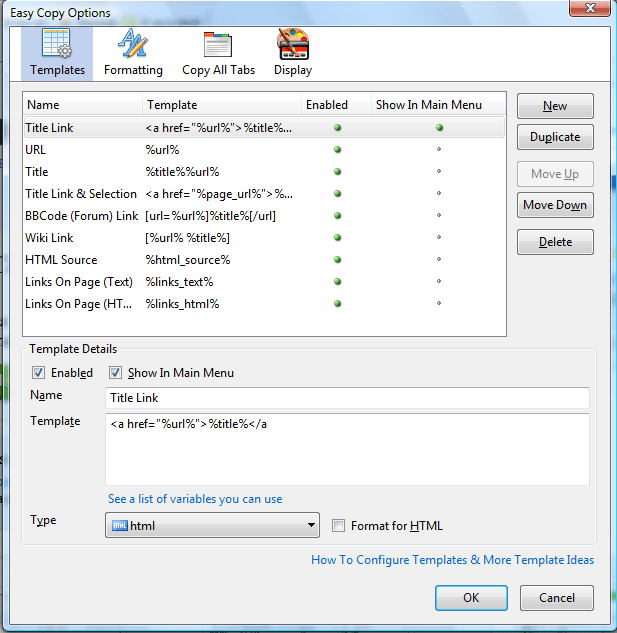The width and height of the screenshot is (617, 633).
Task: Toggle main menu dot for Title Link
Action: [439, 128]
